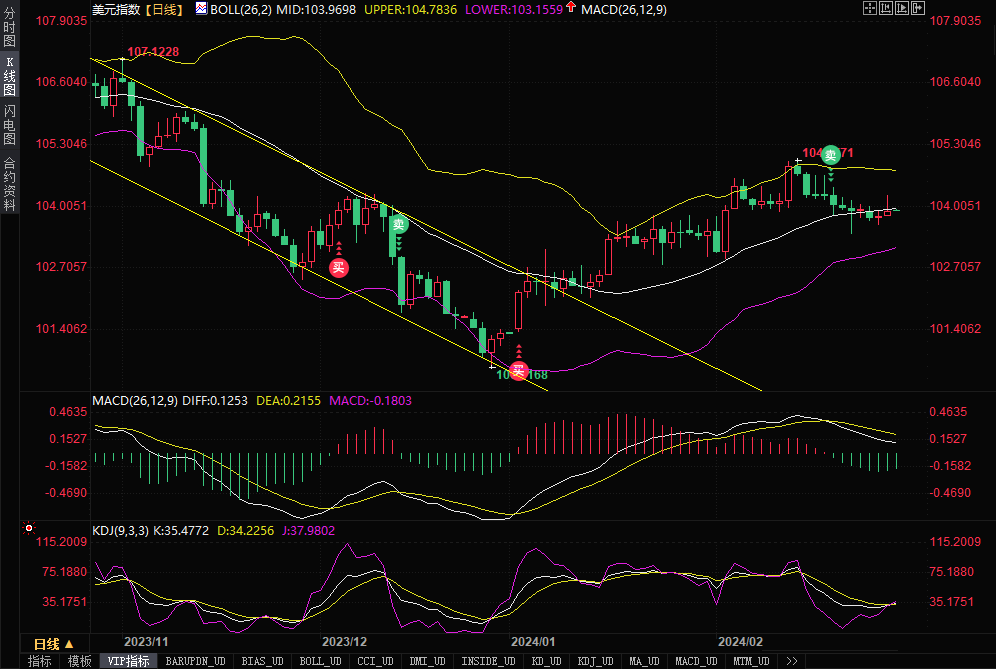Click the BOLL indicator icon in the header
This screenshot has width=996, height=669.
pyautogui.click(x=201, y=9)
